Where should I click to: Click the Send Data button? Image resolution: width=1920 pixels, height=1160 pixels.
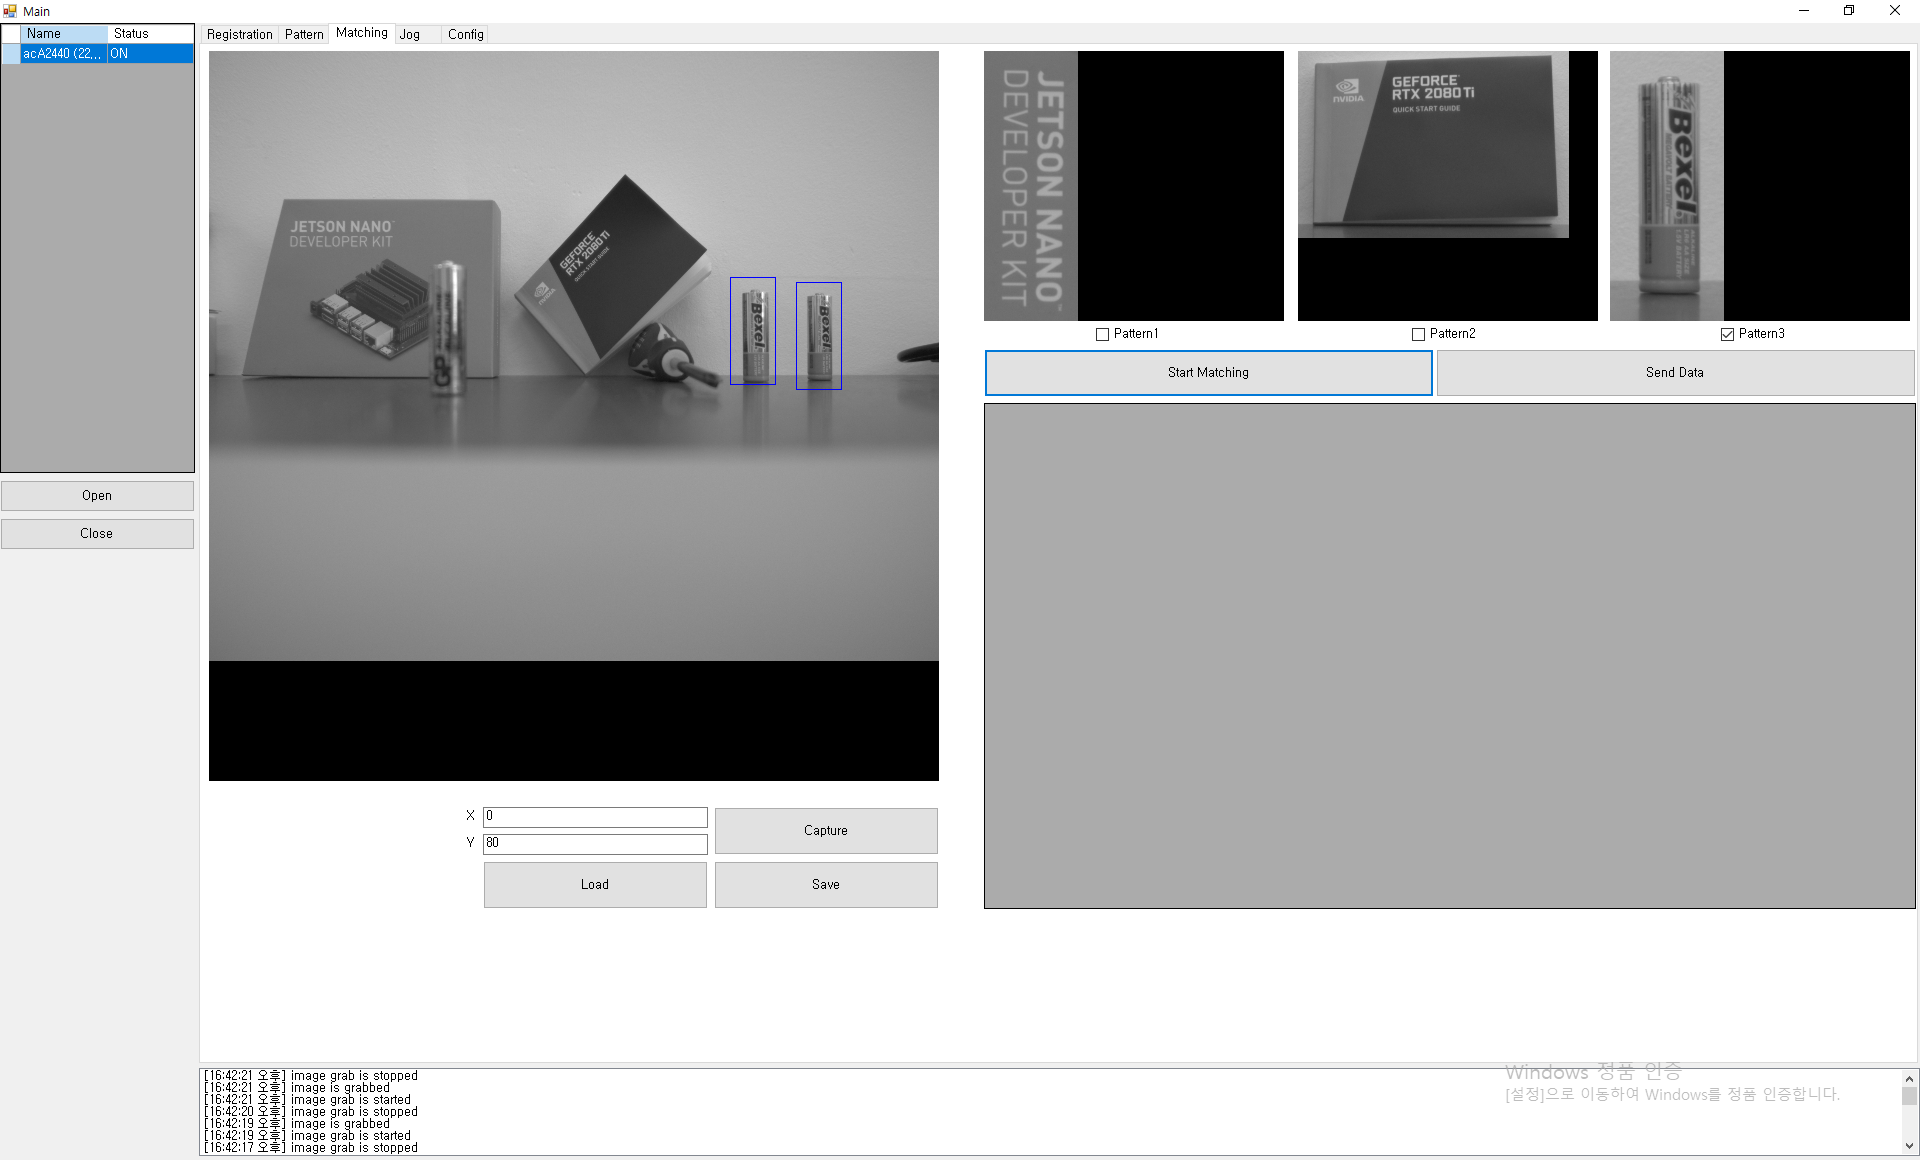[x=1675, y=373]
